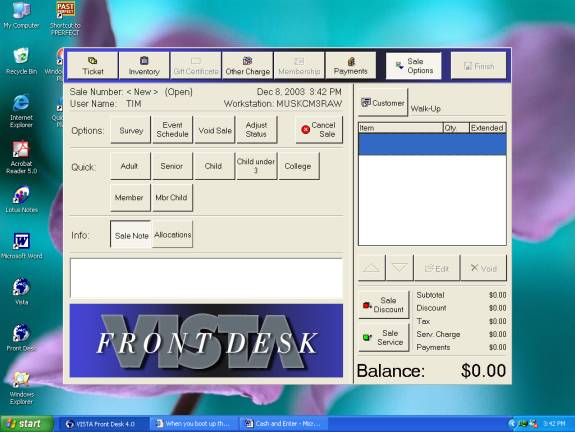The image size is (575, 432).
Task: Move selection down with the down arrow
Action: tap(400, 268)
